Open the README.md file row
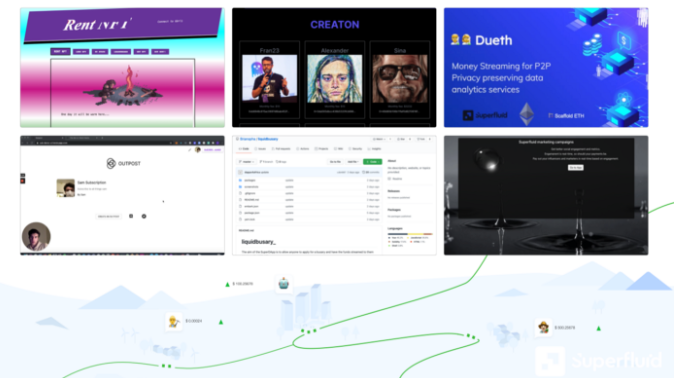Screen dimensions: 675x378 pyautogui.click(x=308, y=200)
